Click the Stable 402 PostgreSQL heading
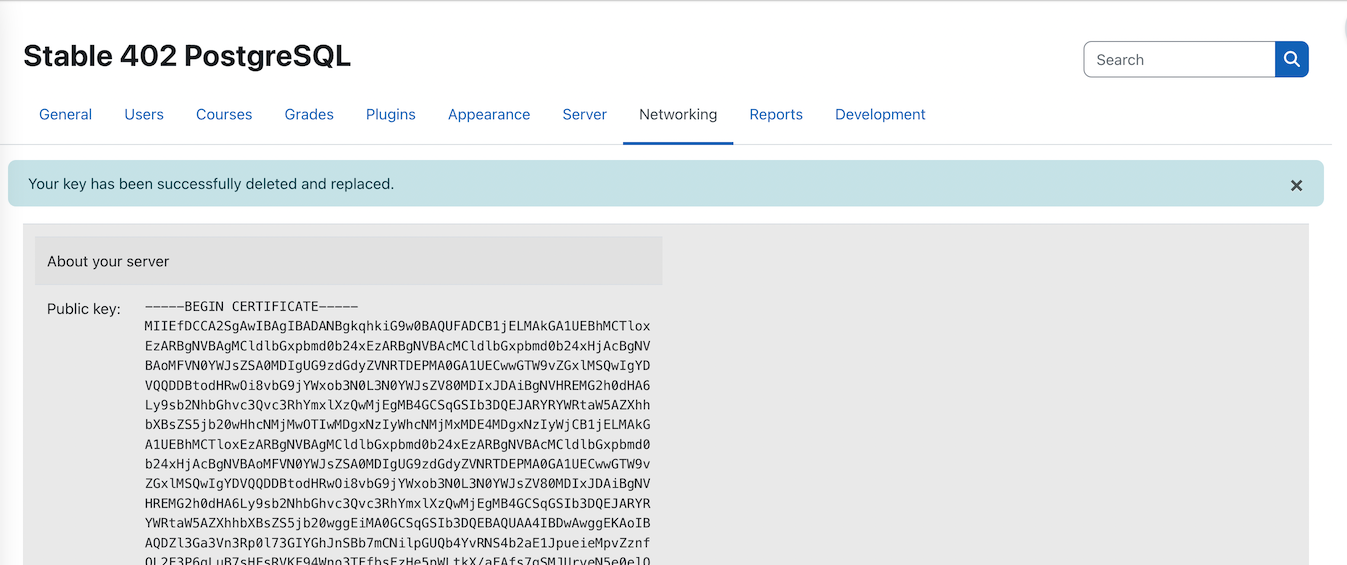 pos(187,56)
